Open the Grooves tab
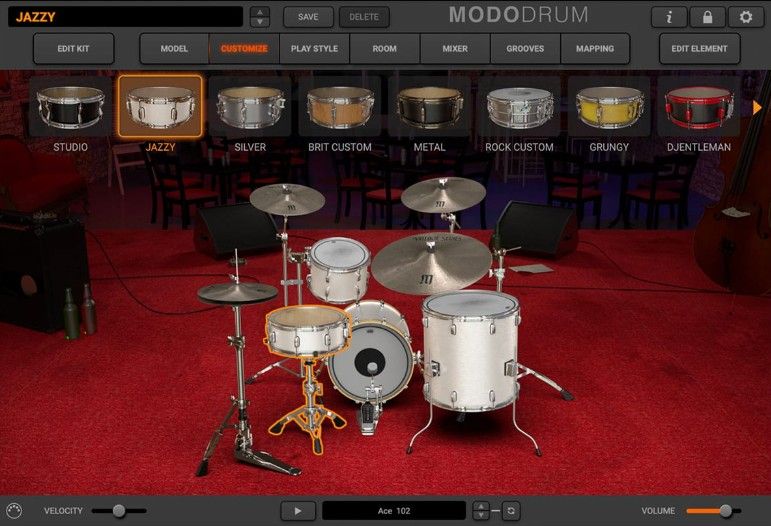The height and width of the screenshot is (526, 771). 525,48
